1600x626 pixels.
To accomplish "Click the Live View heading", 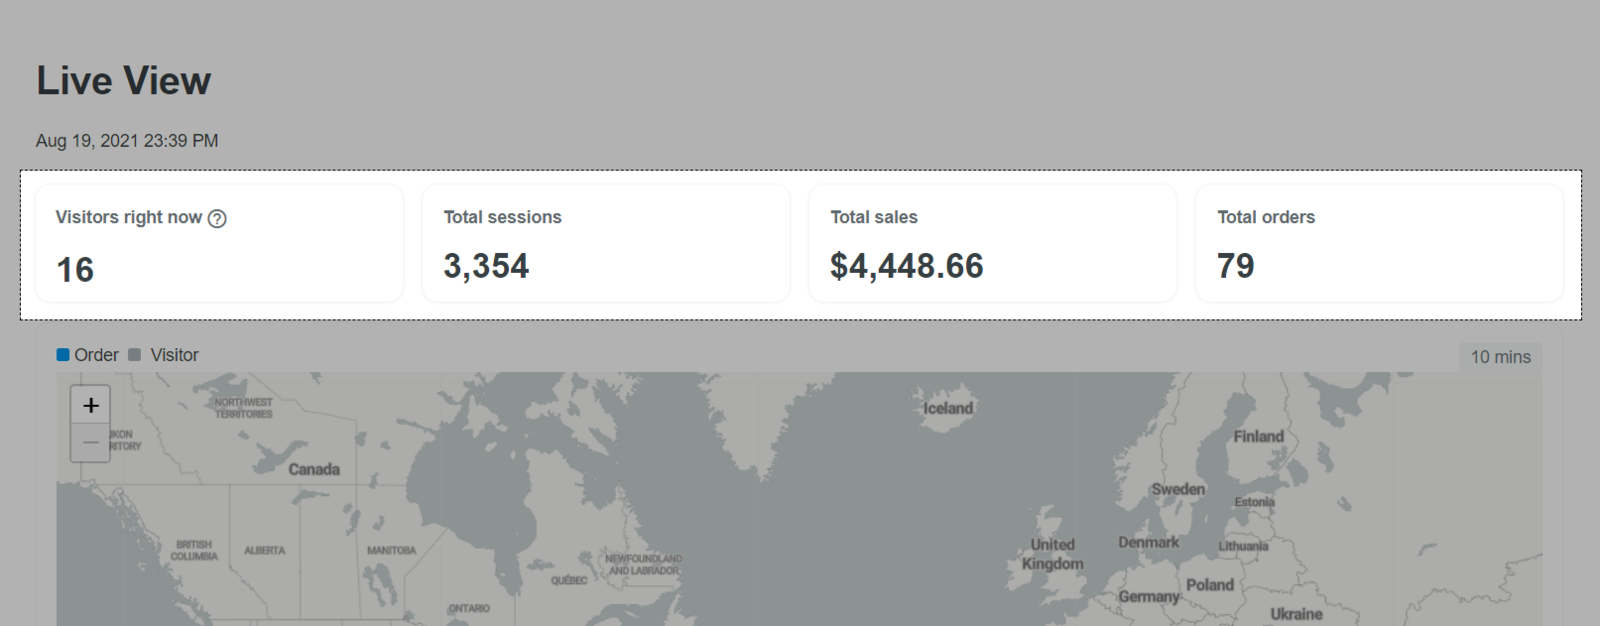I will [x=124, y=81].
